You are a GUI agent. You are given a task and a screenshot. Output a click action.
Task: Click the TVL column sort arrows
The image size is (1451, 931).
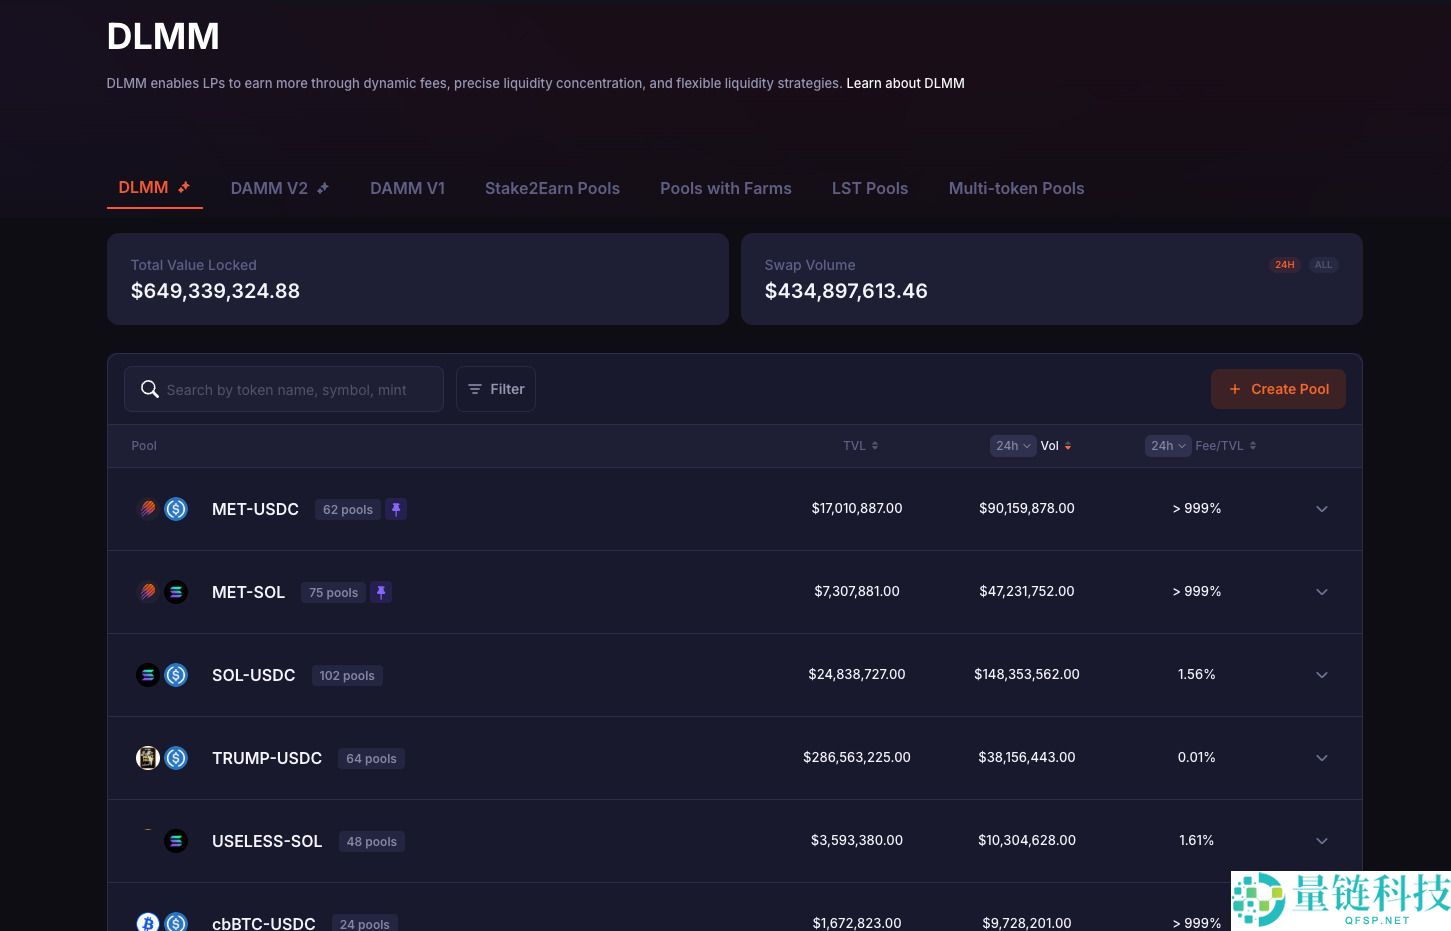(875, 446)
